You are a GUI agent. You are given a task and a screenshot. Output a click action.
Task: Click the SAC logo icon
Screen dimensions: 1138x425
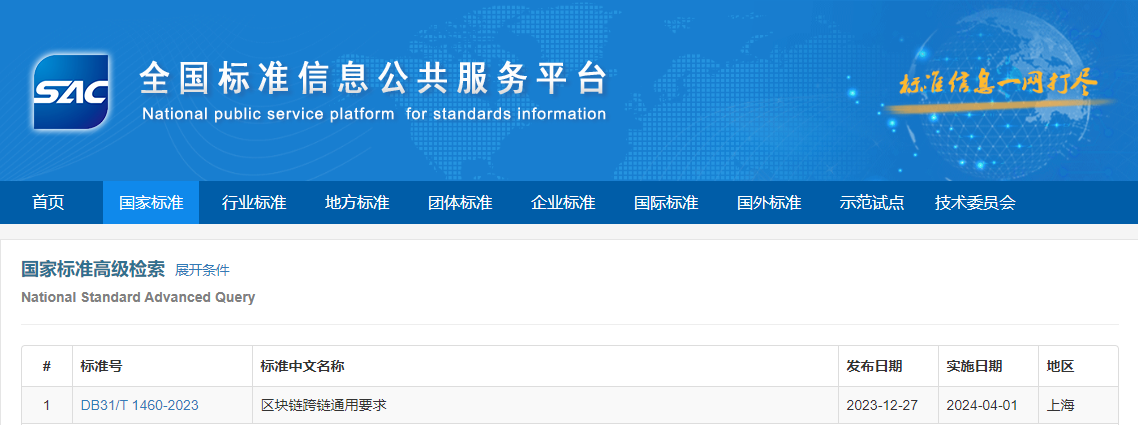(71, 92)
